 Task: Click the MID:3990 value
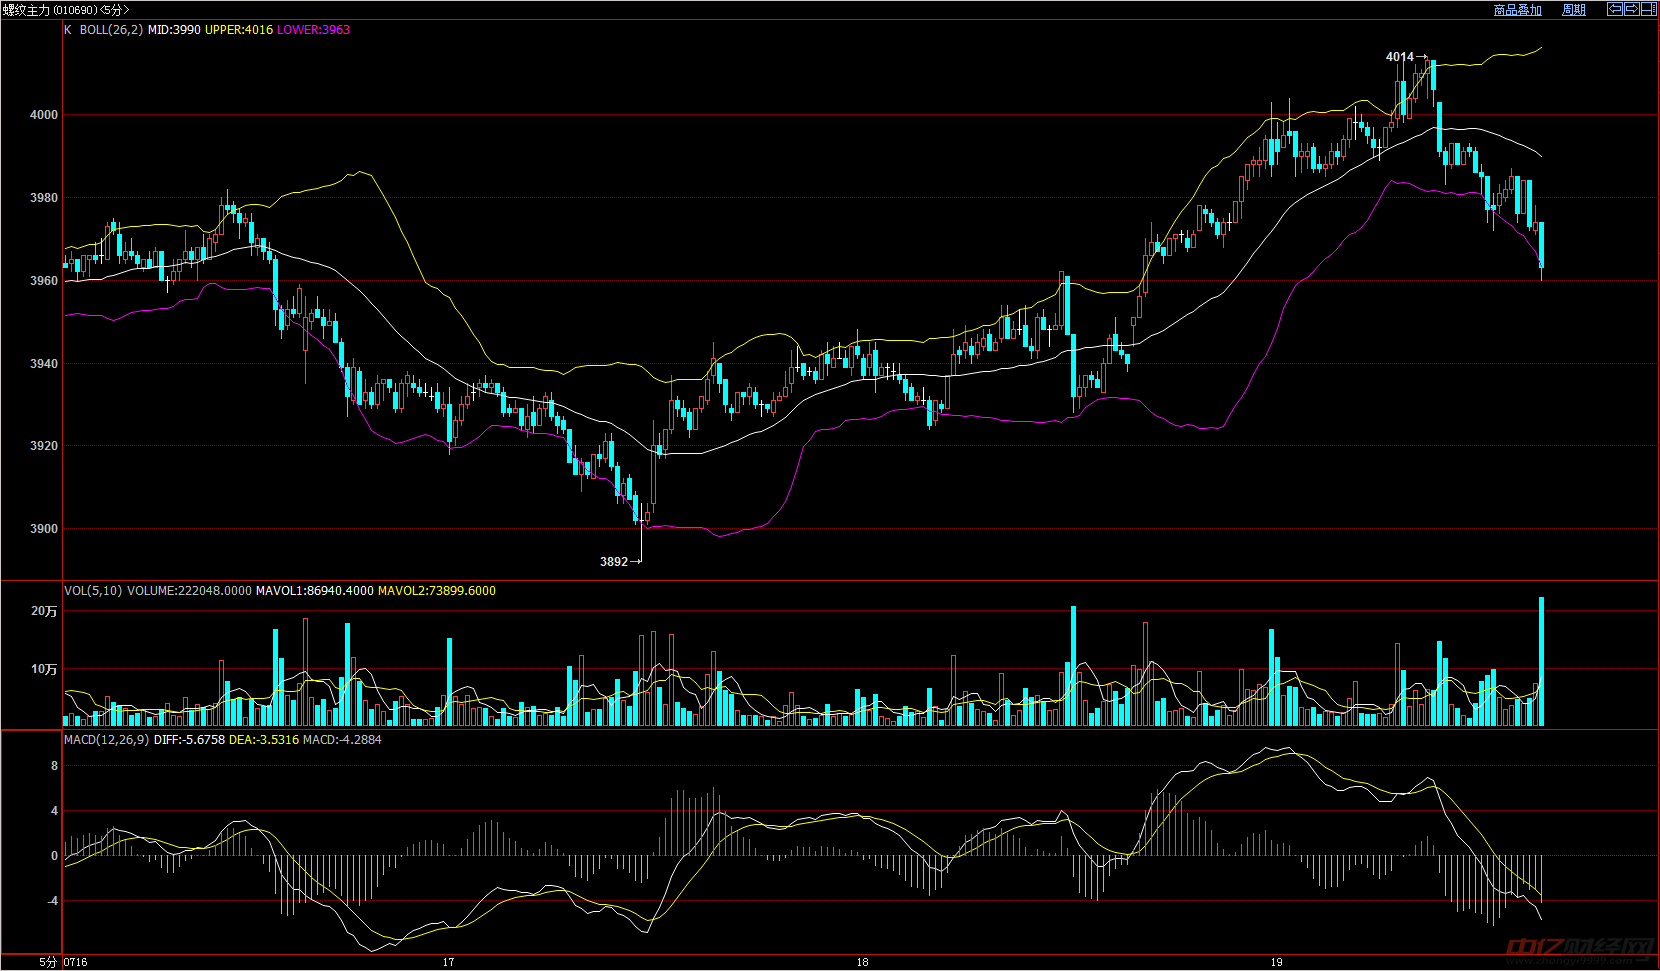(174, 30)
